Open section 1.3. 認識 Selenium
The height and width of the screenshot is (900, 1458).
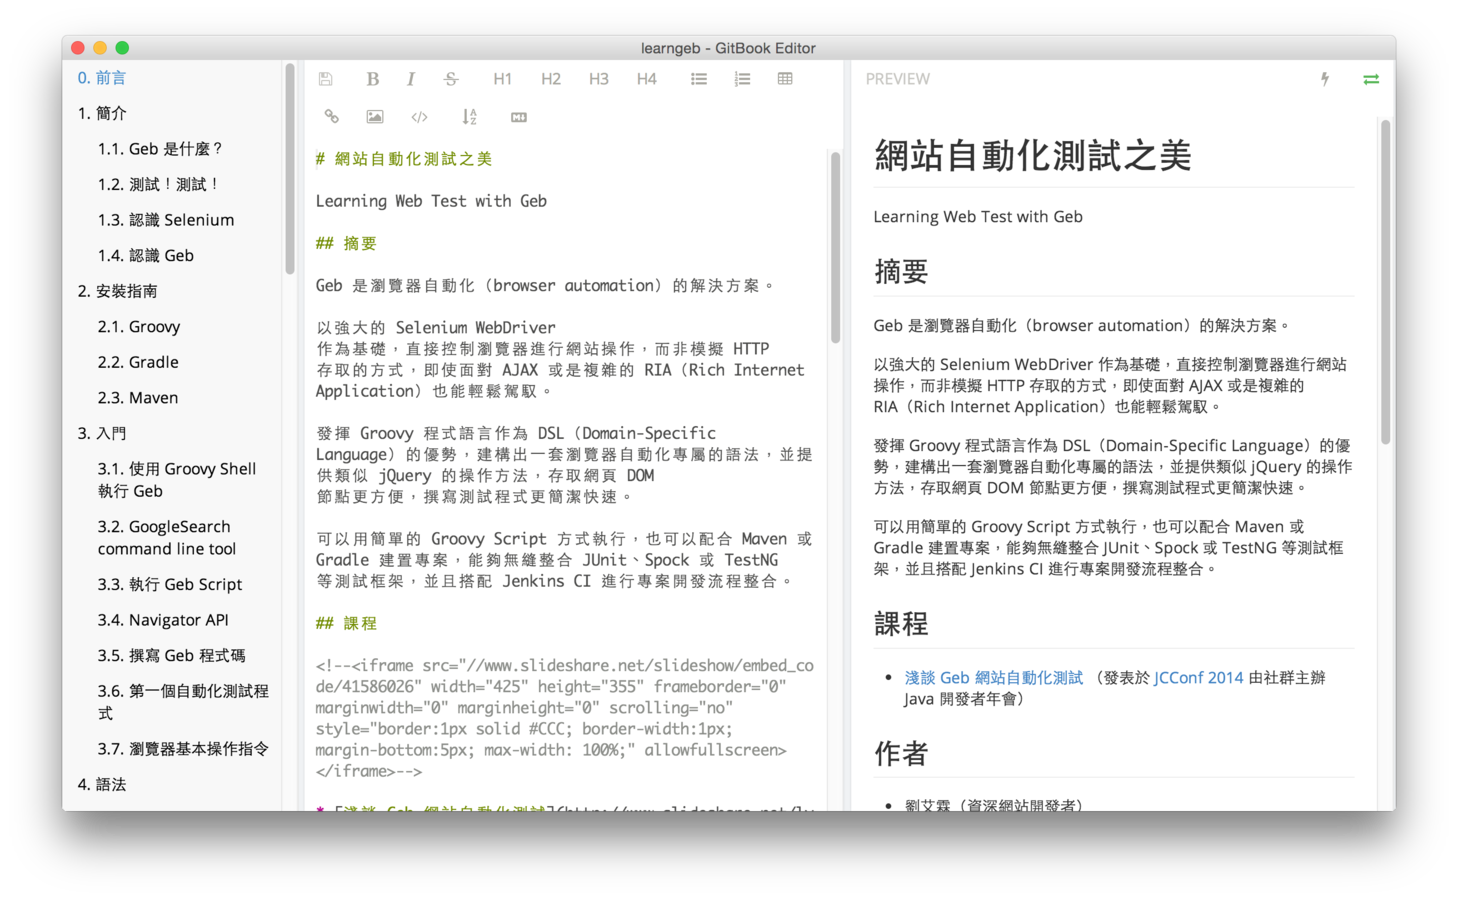point(166,220)
